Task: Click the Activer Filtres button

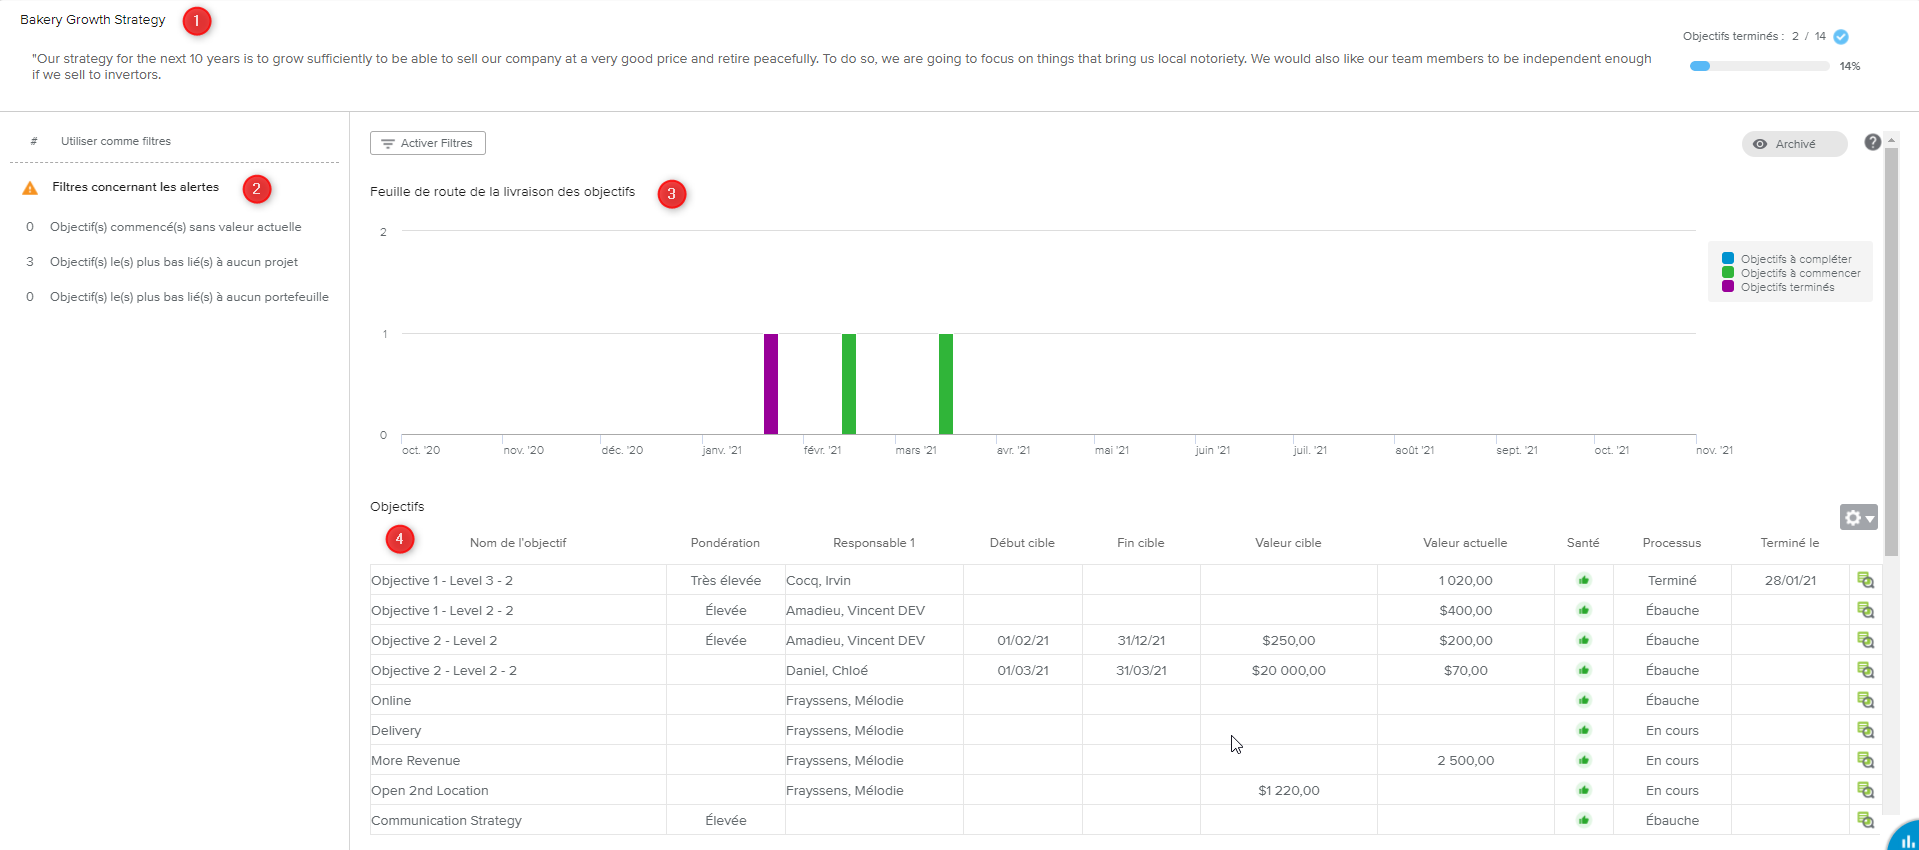Action: pyautogui.click(x=428, y=143)
